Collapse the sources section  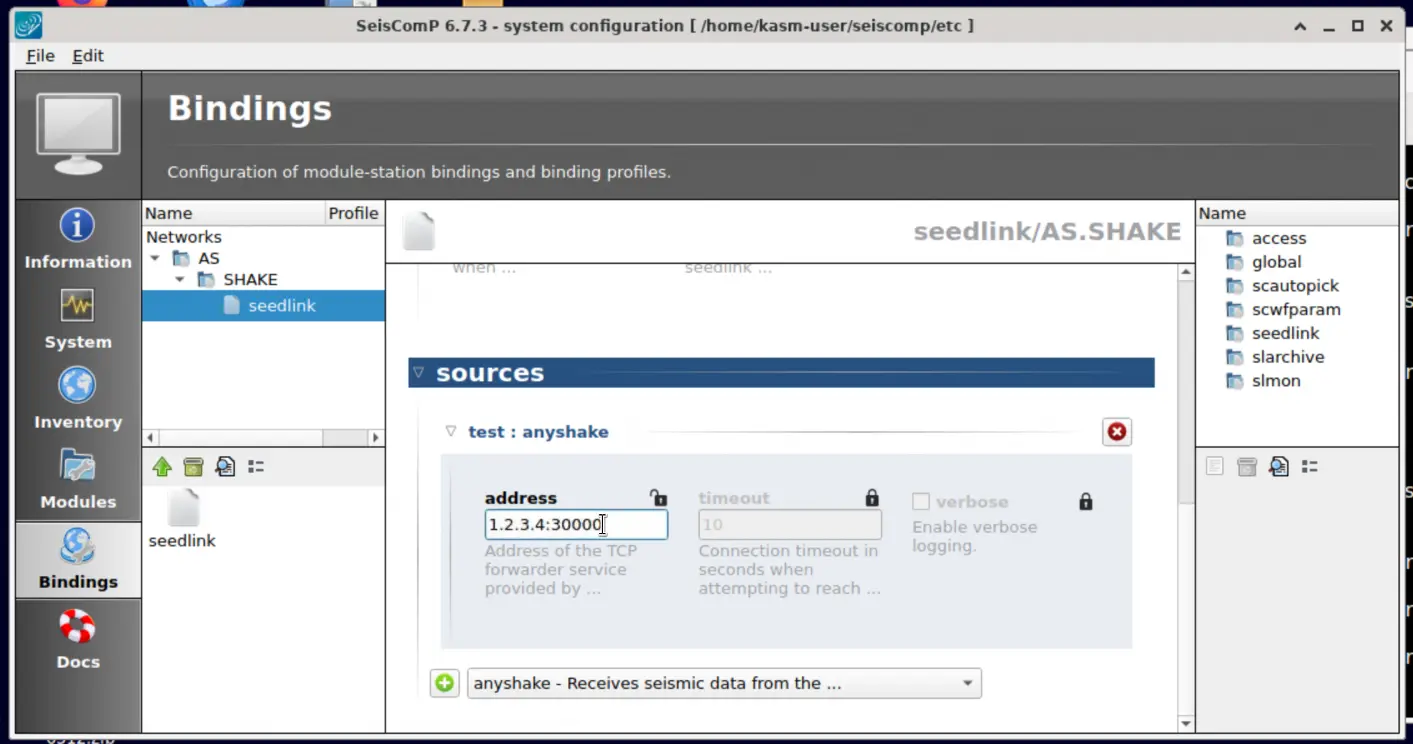[x=418, y=372]
